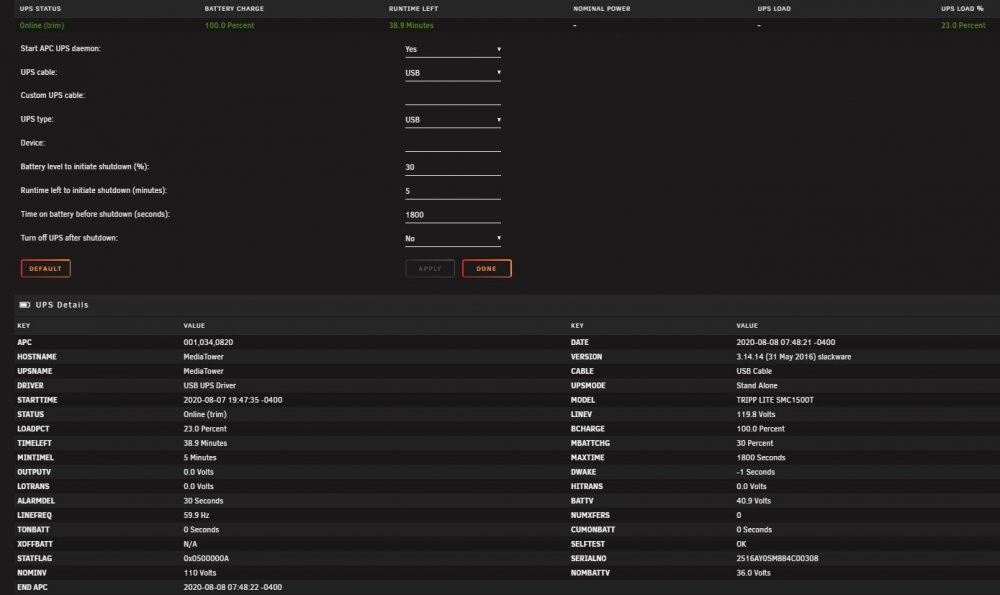Click the BATTV value 40.9 Volts
This screenshot has width=1000, height=595.
pos(754,501)
